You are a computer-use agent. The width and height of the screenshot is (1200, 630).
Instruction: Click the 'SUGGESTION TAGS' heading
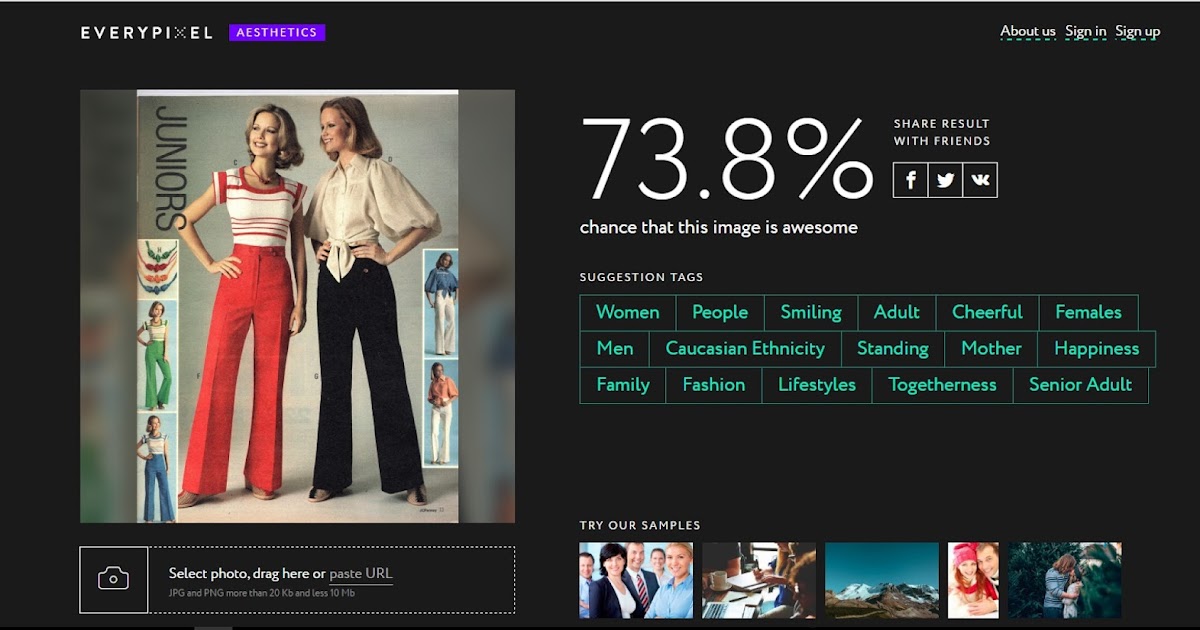pos(641,277)
